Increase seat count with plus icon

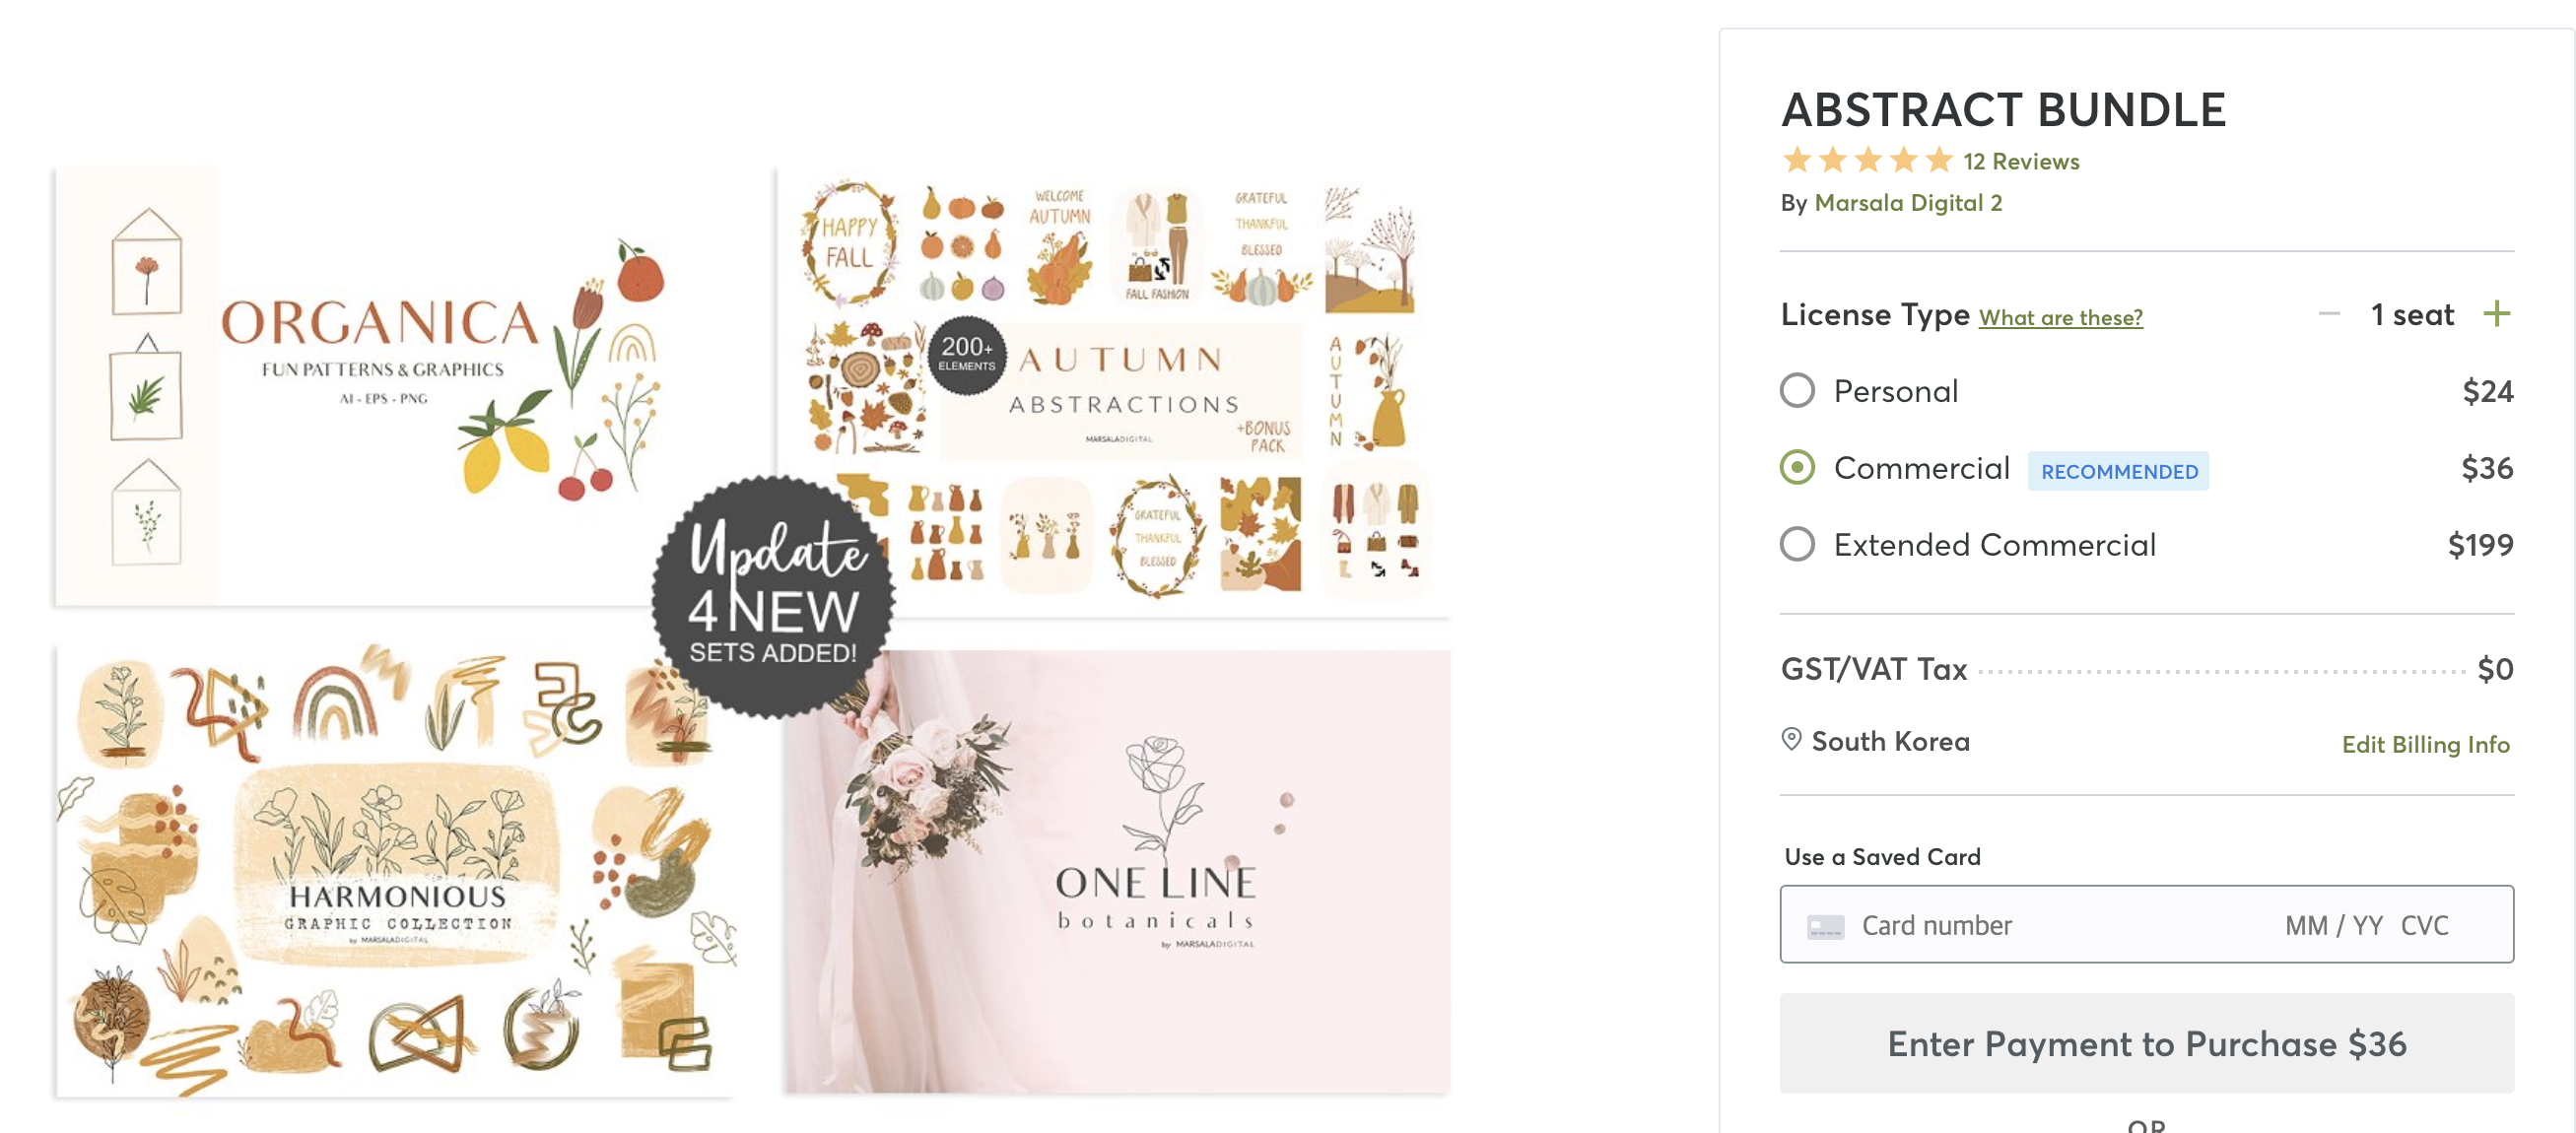point(2496,314)
